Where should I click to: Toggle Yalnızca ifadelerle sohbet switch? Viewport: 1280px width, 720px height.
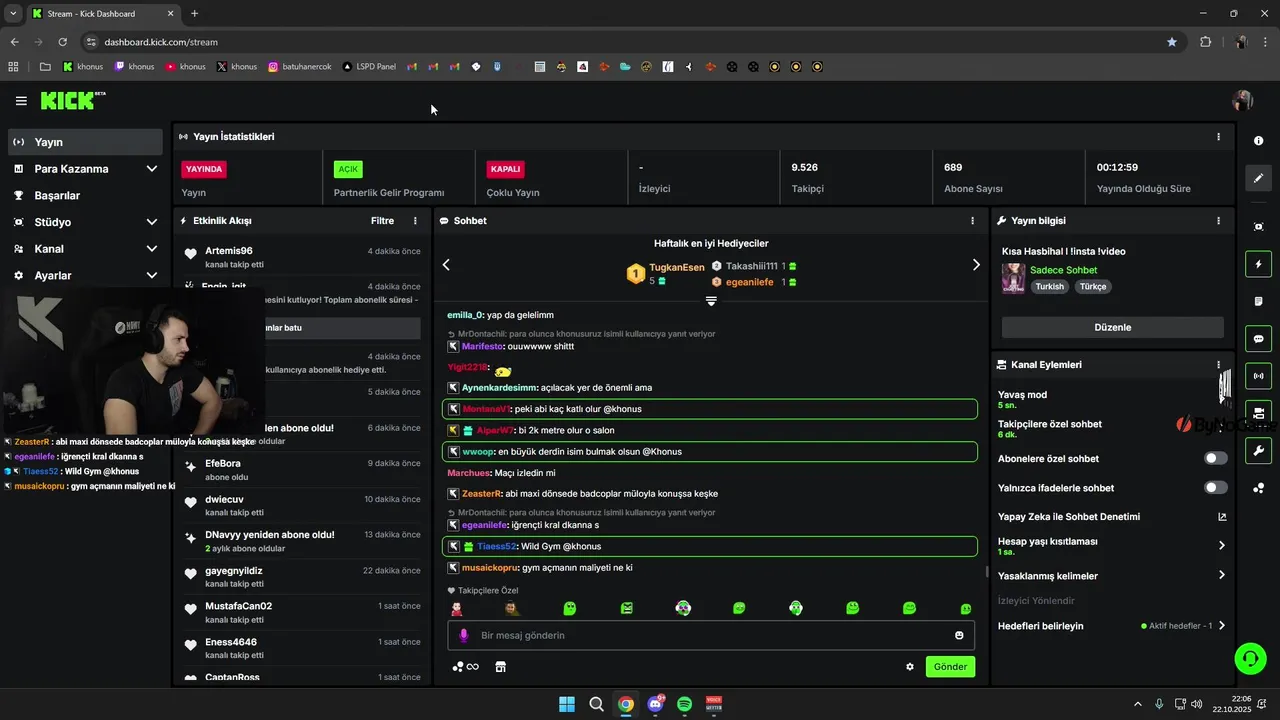[1216, 487]
